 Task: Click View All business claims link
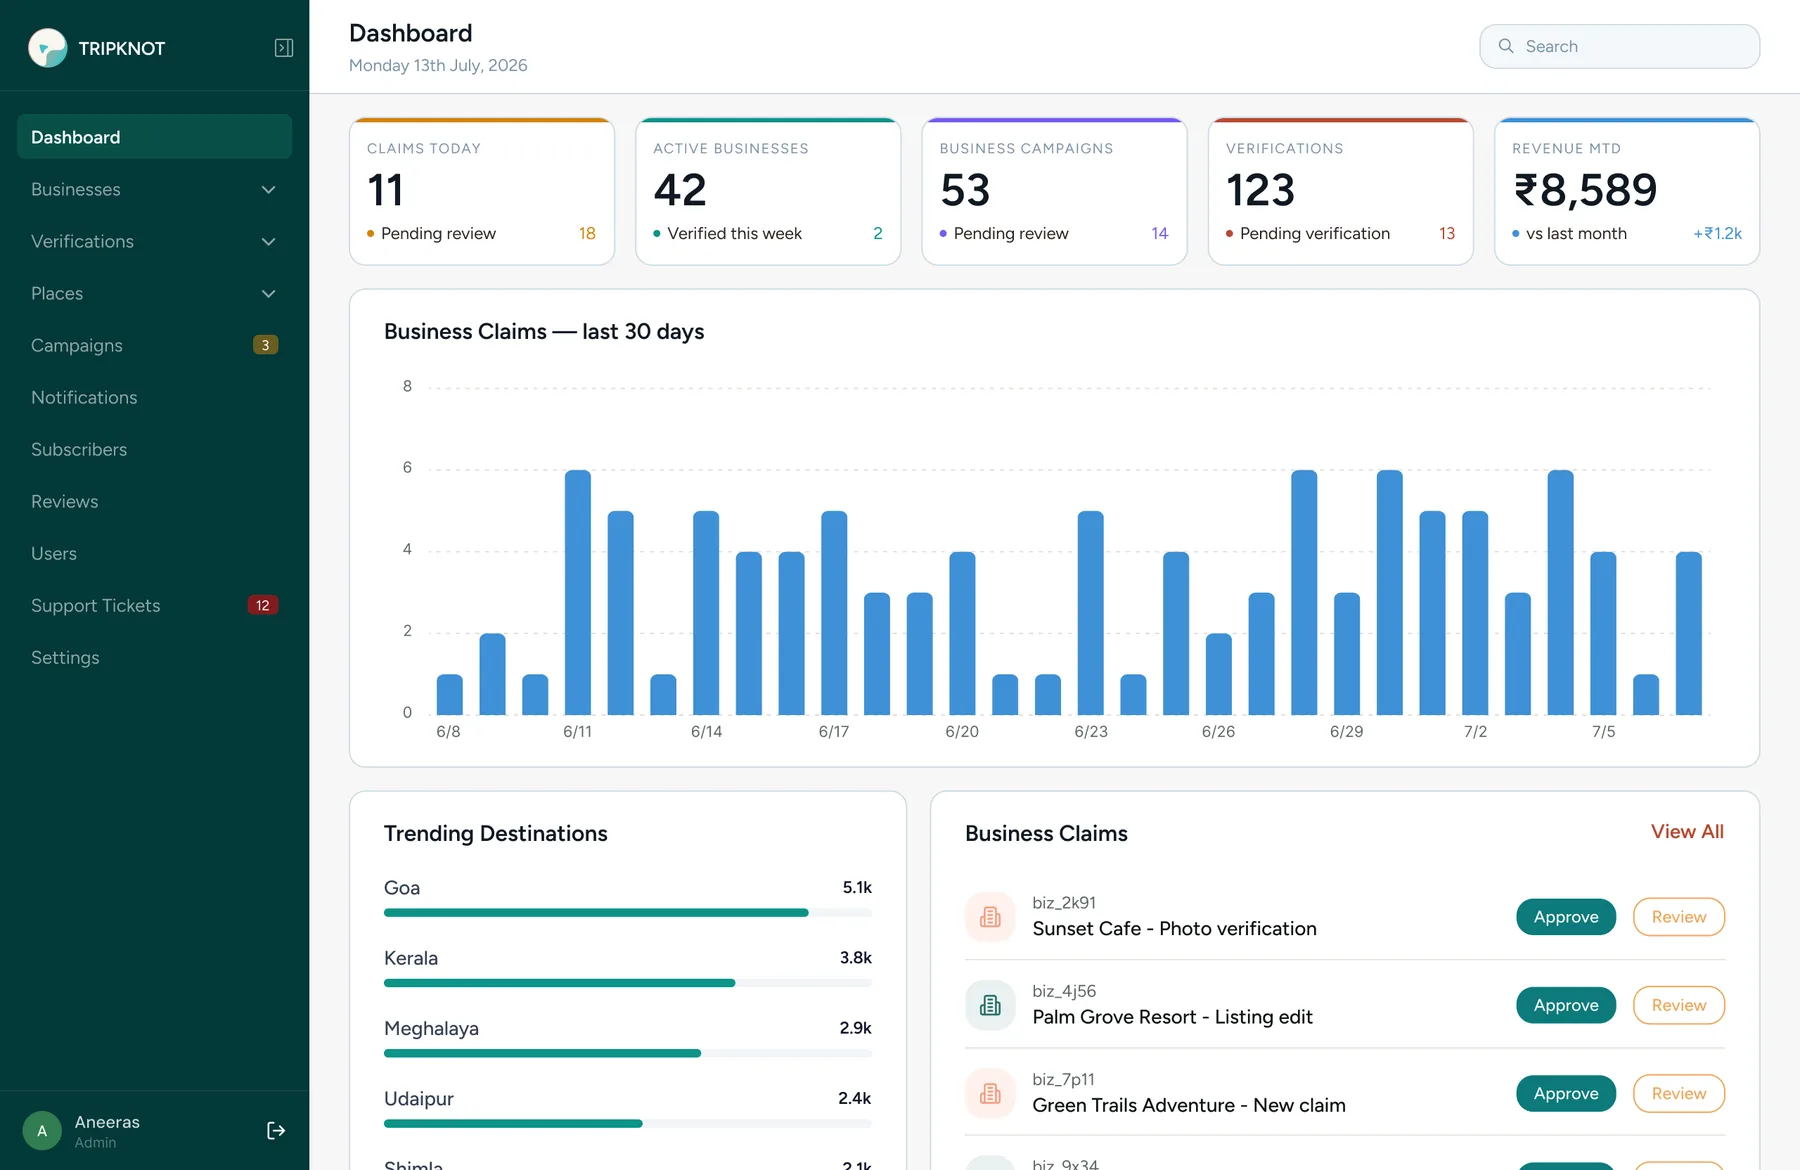coord(1687,831)
